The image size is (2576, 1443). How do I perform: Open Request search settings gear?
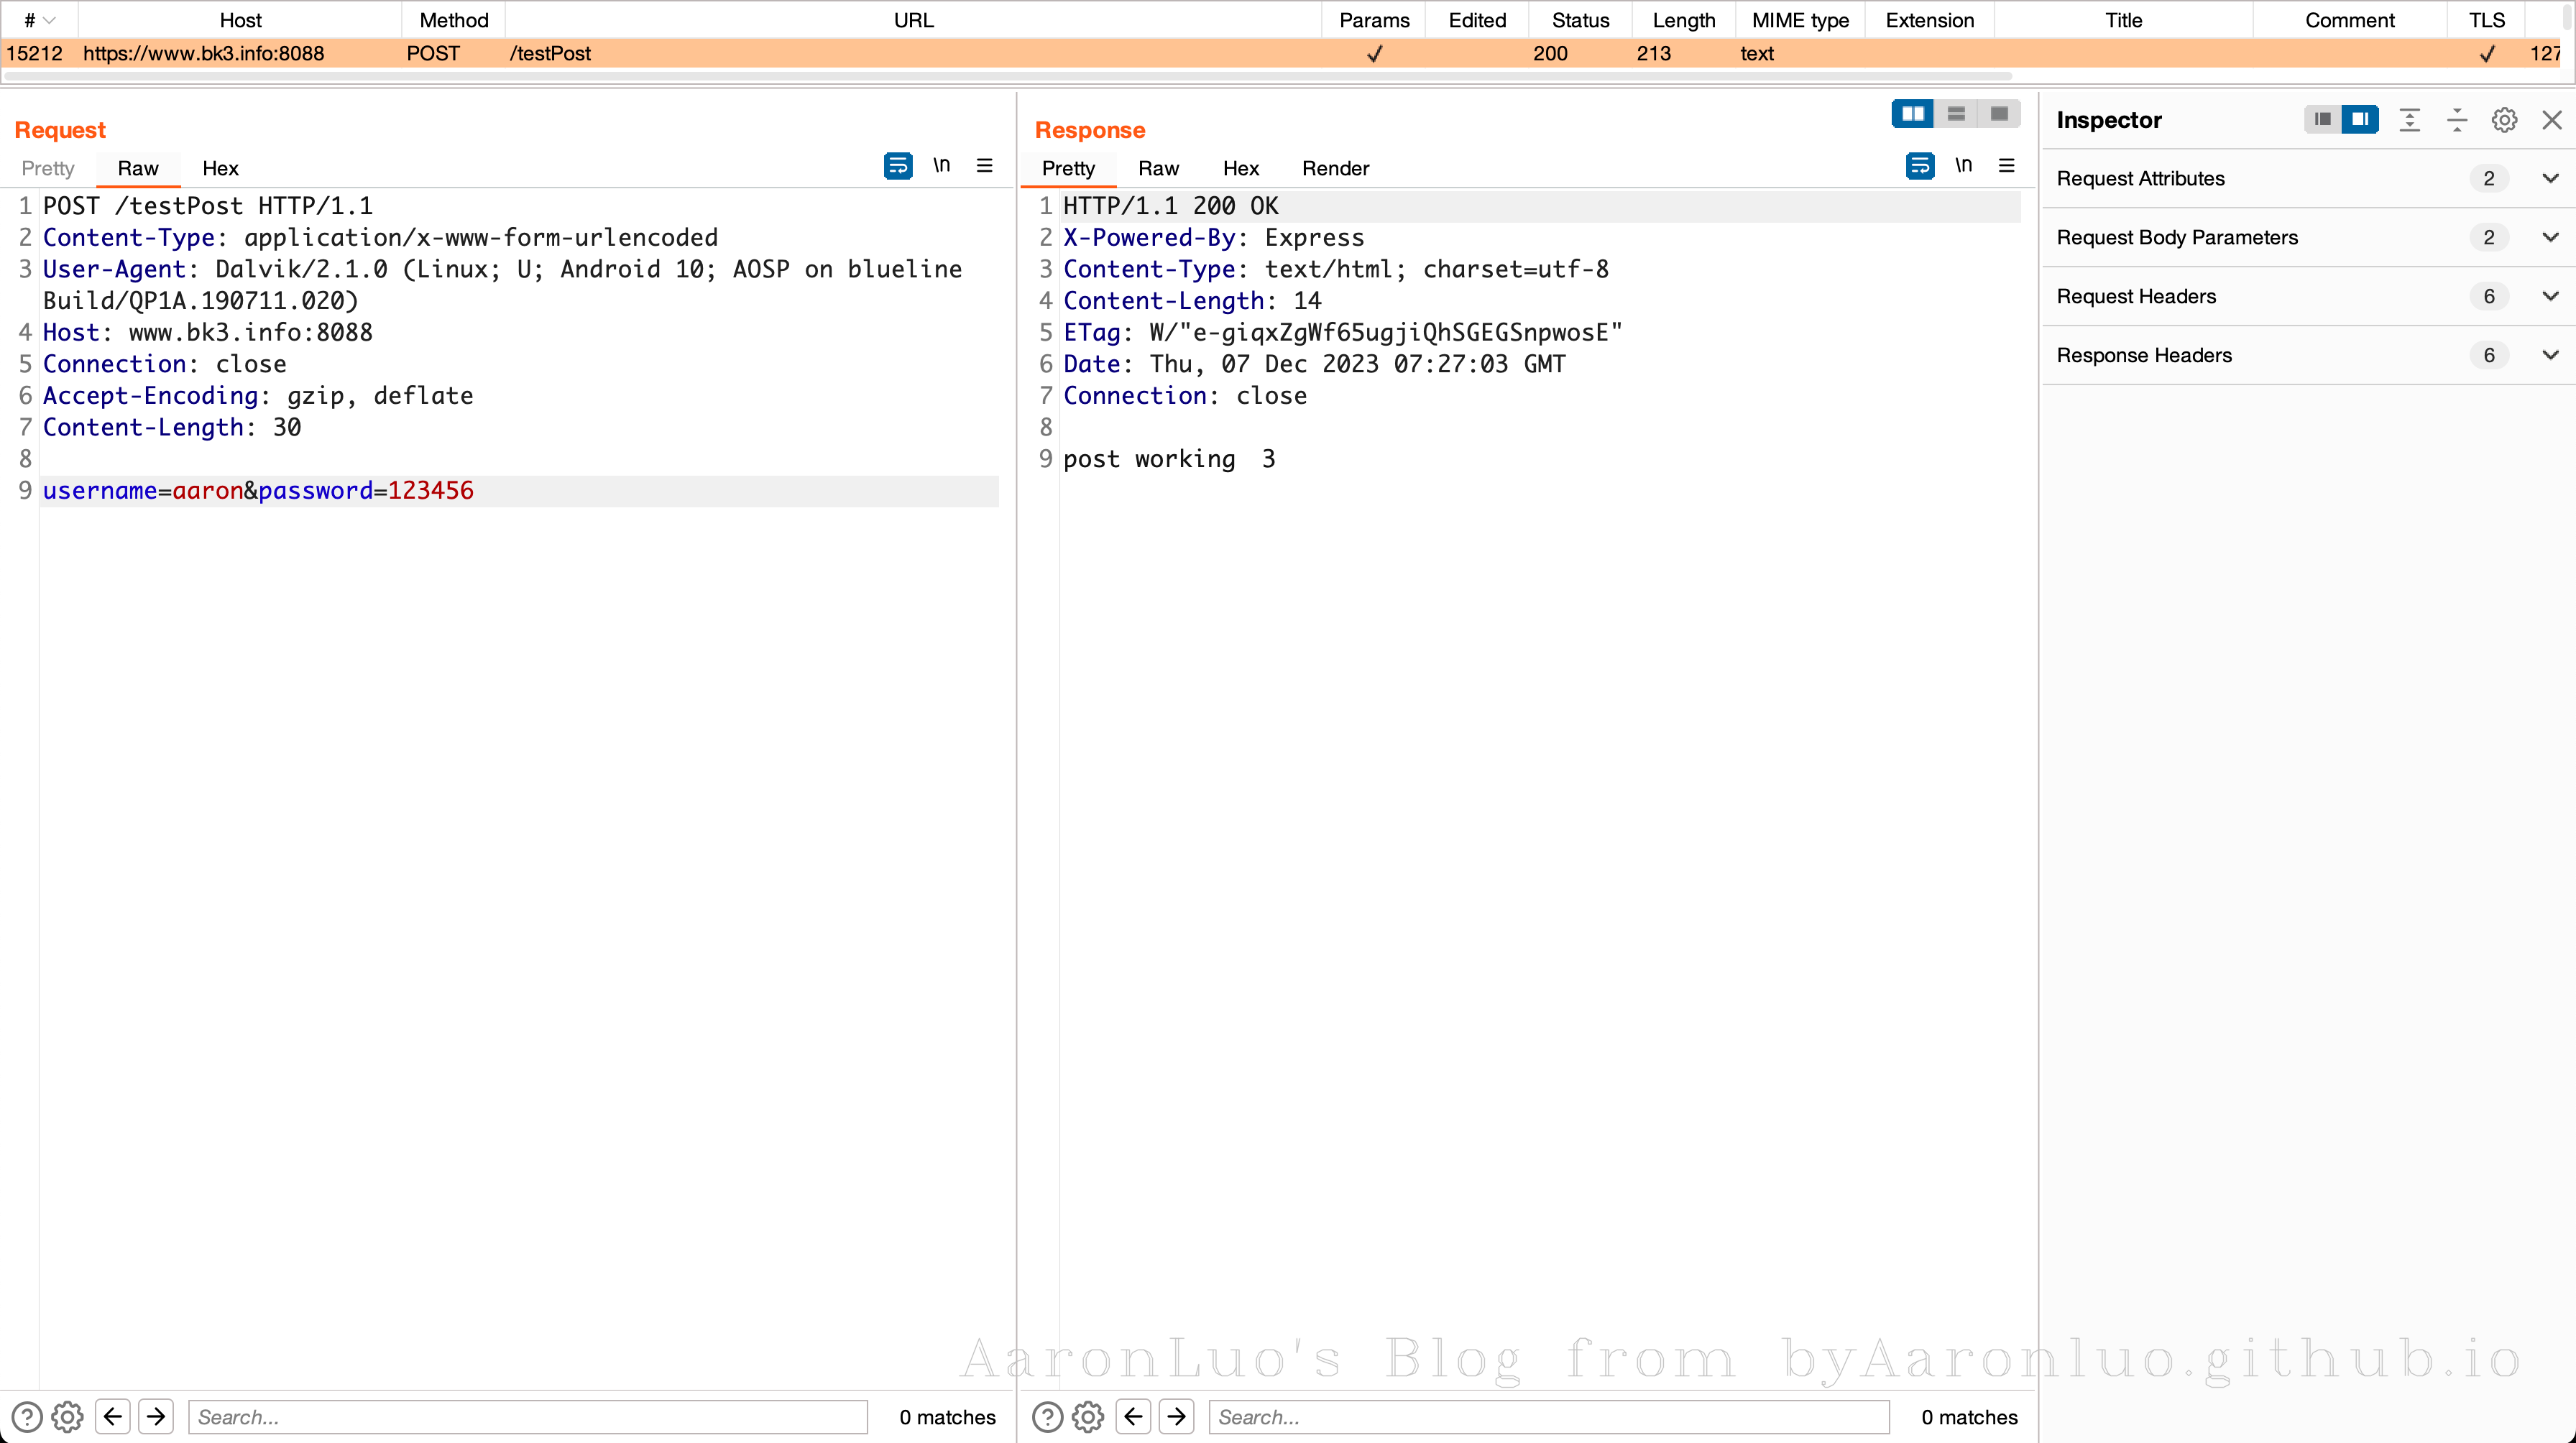click(x=67, y=1416)
